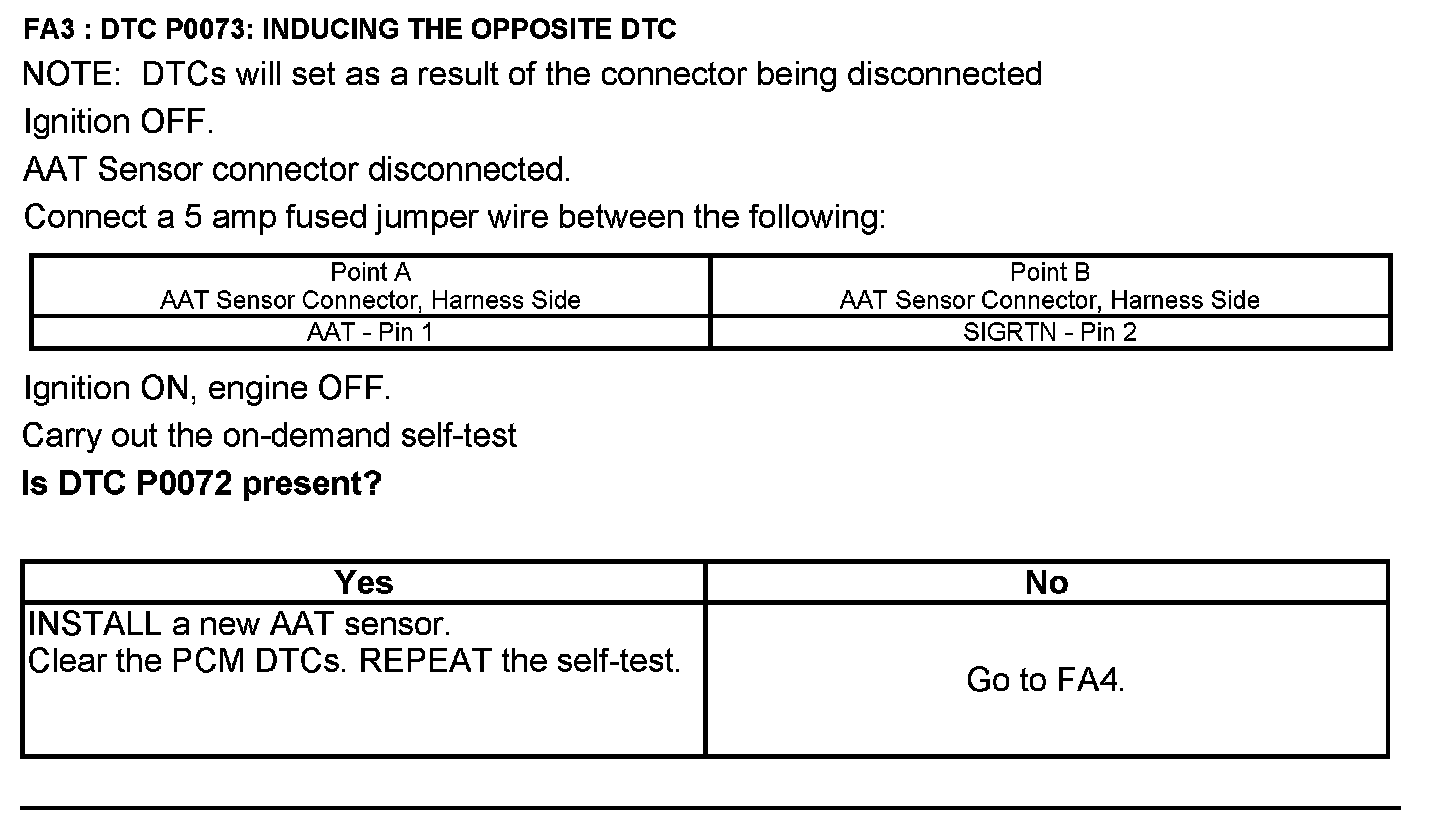The image size is (1440, 822).
Task: Click the horizontal divider line at the bottom
Action: pos(710,807)
